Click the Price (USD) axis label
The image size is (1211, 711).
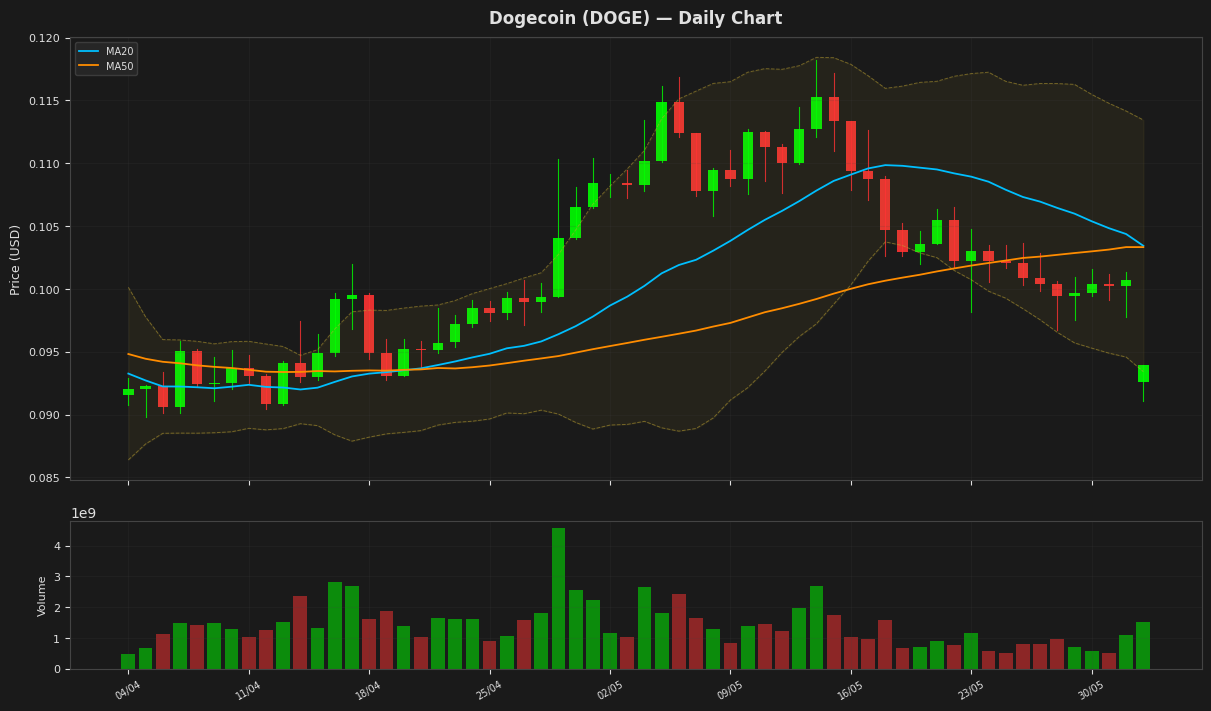(16, 259)
